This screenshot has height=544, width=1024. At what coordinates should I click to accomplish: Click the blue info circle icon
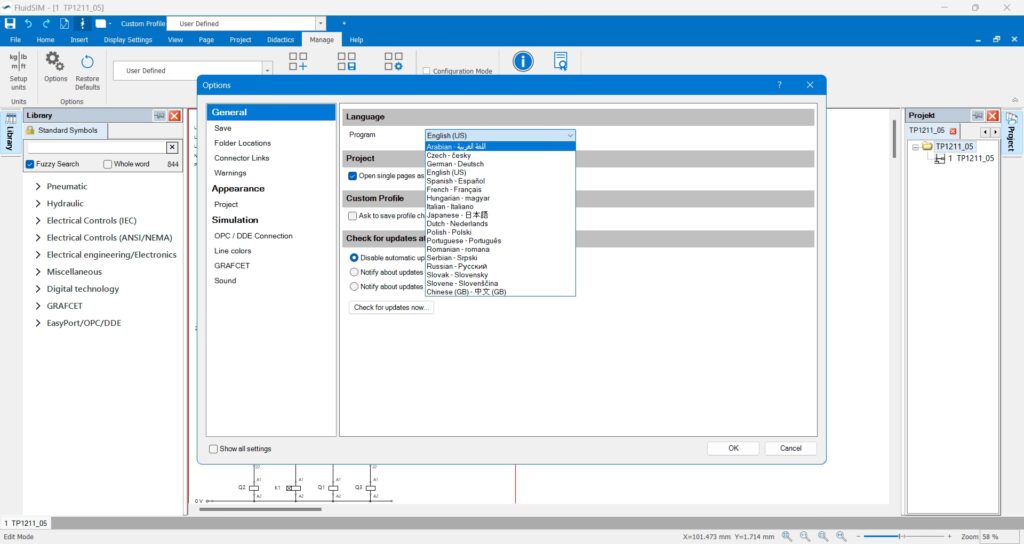pos(523,62)
